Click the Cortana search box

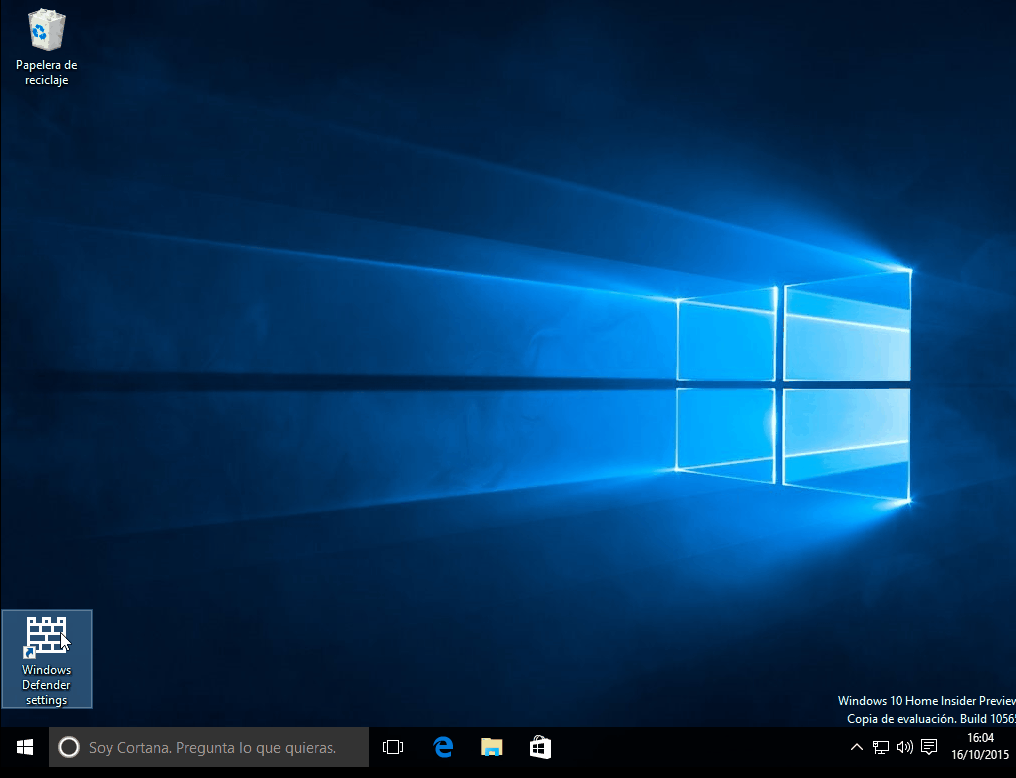209,748
